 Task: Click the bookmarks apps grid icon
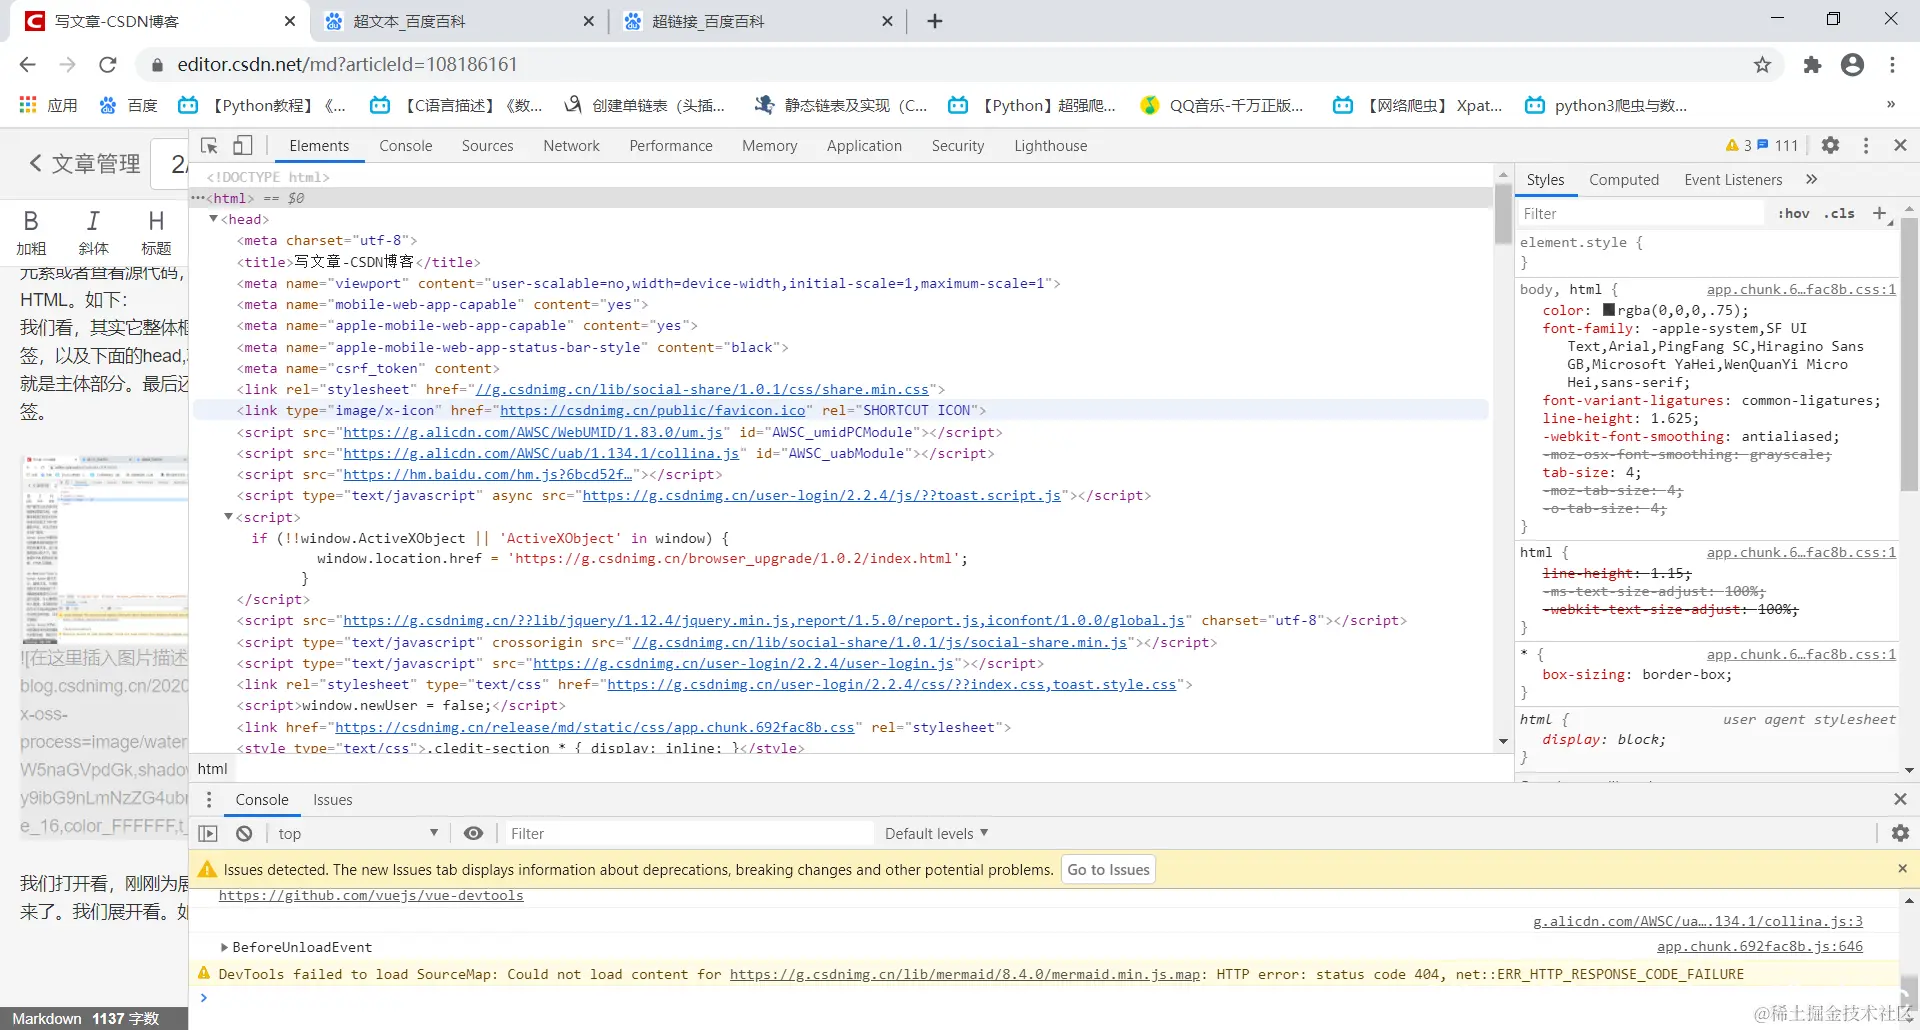coord(28,105)
